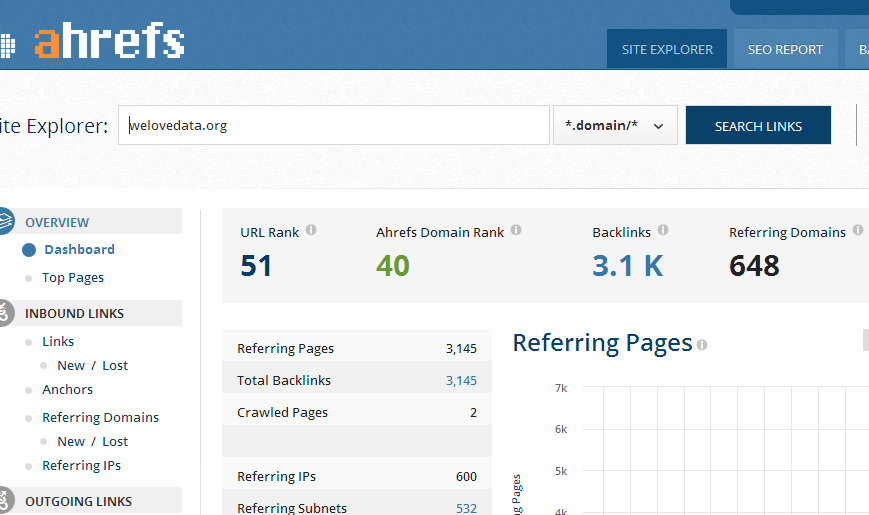Open Lost links under Links
Viewport: 869px width, 515px height.
[115, 365]
